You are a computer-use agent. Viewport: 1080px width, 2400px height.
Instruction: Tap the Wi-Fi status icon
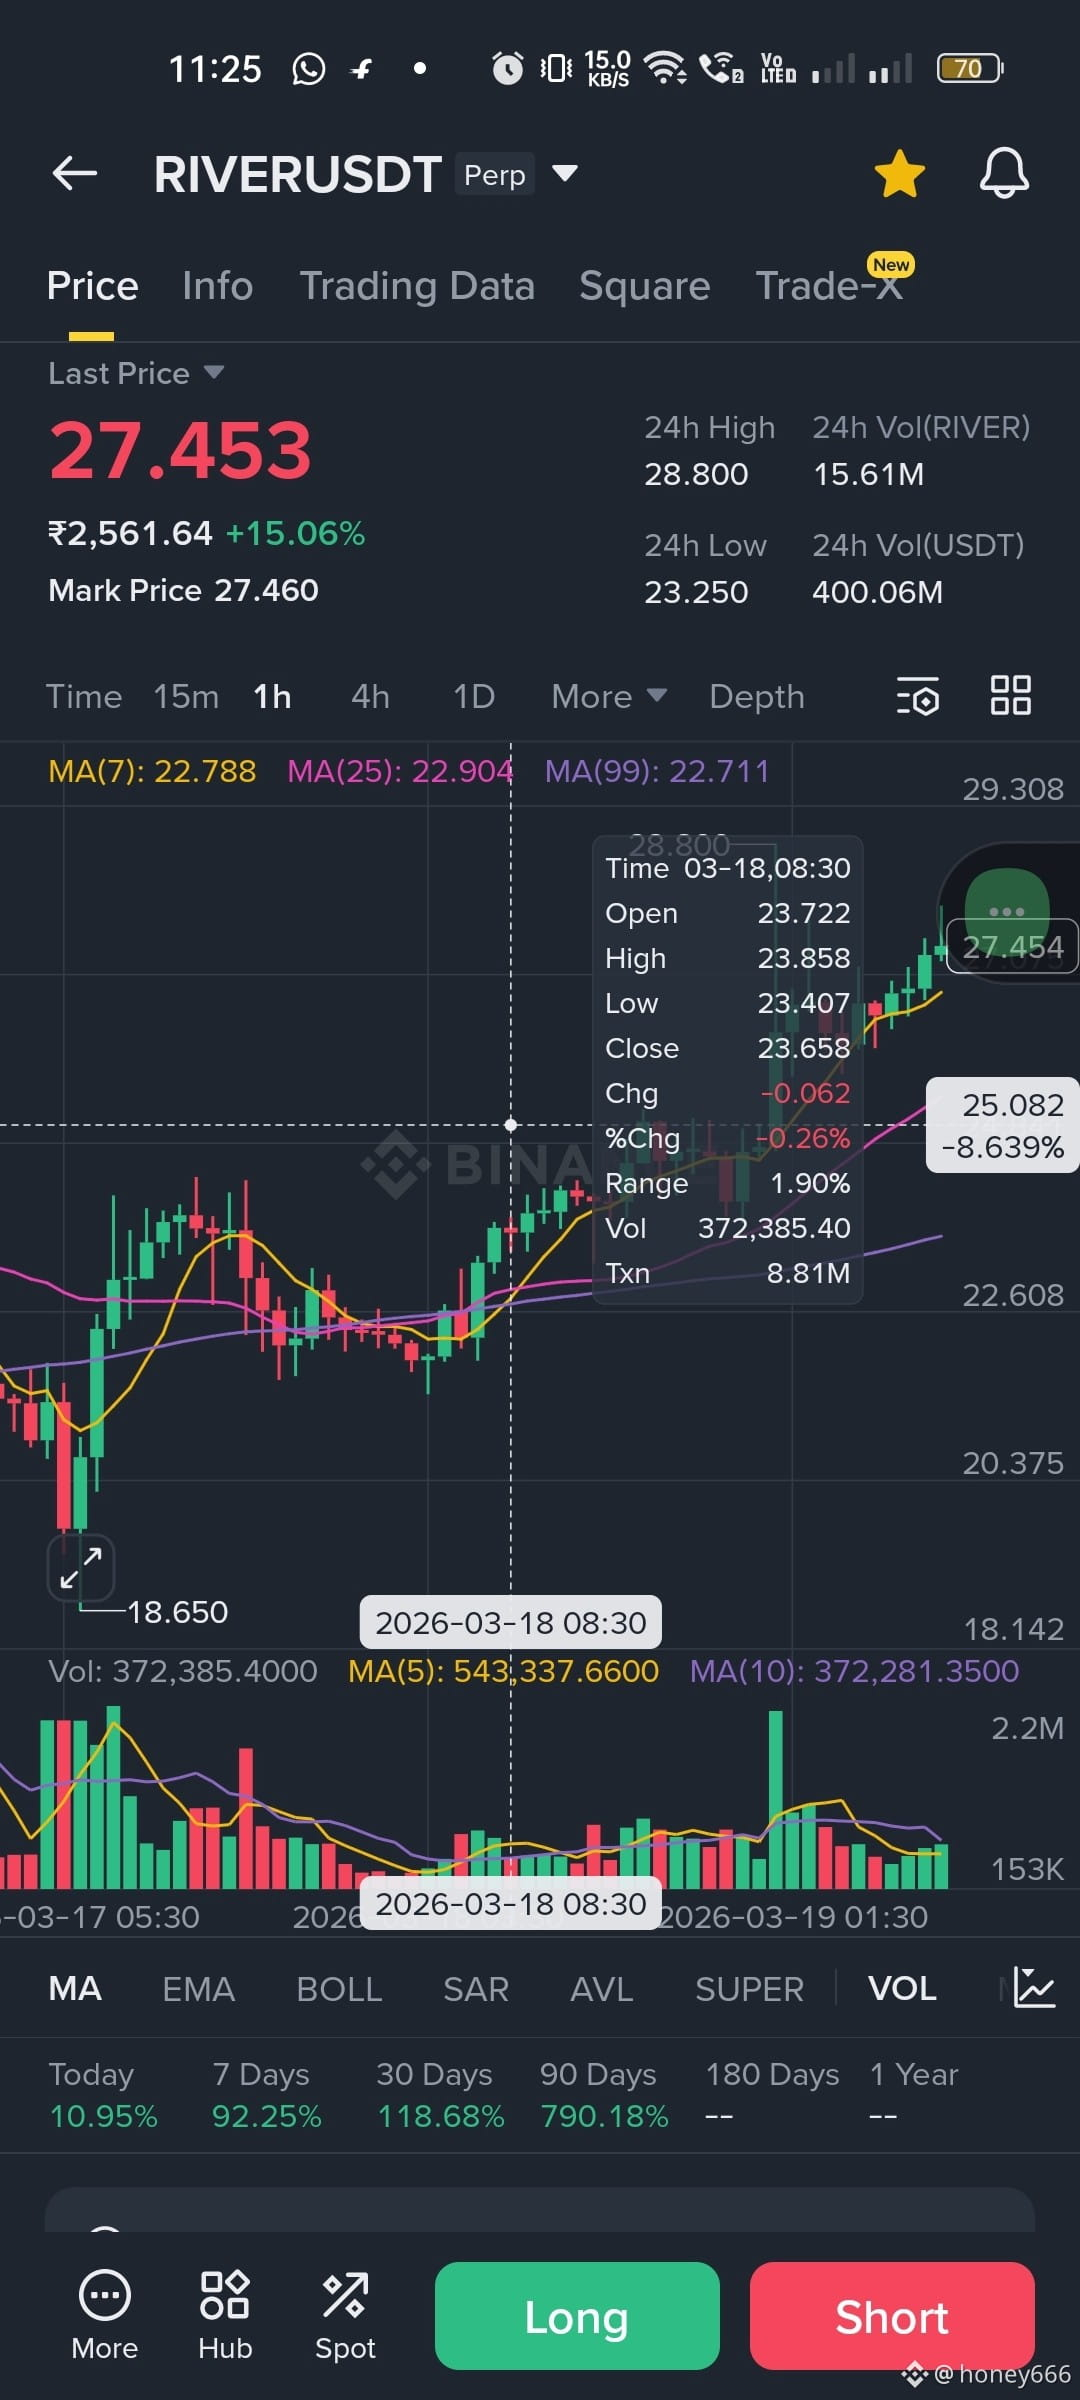pyautogui.click(x=664, y=68)
